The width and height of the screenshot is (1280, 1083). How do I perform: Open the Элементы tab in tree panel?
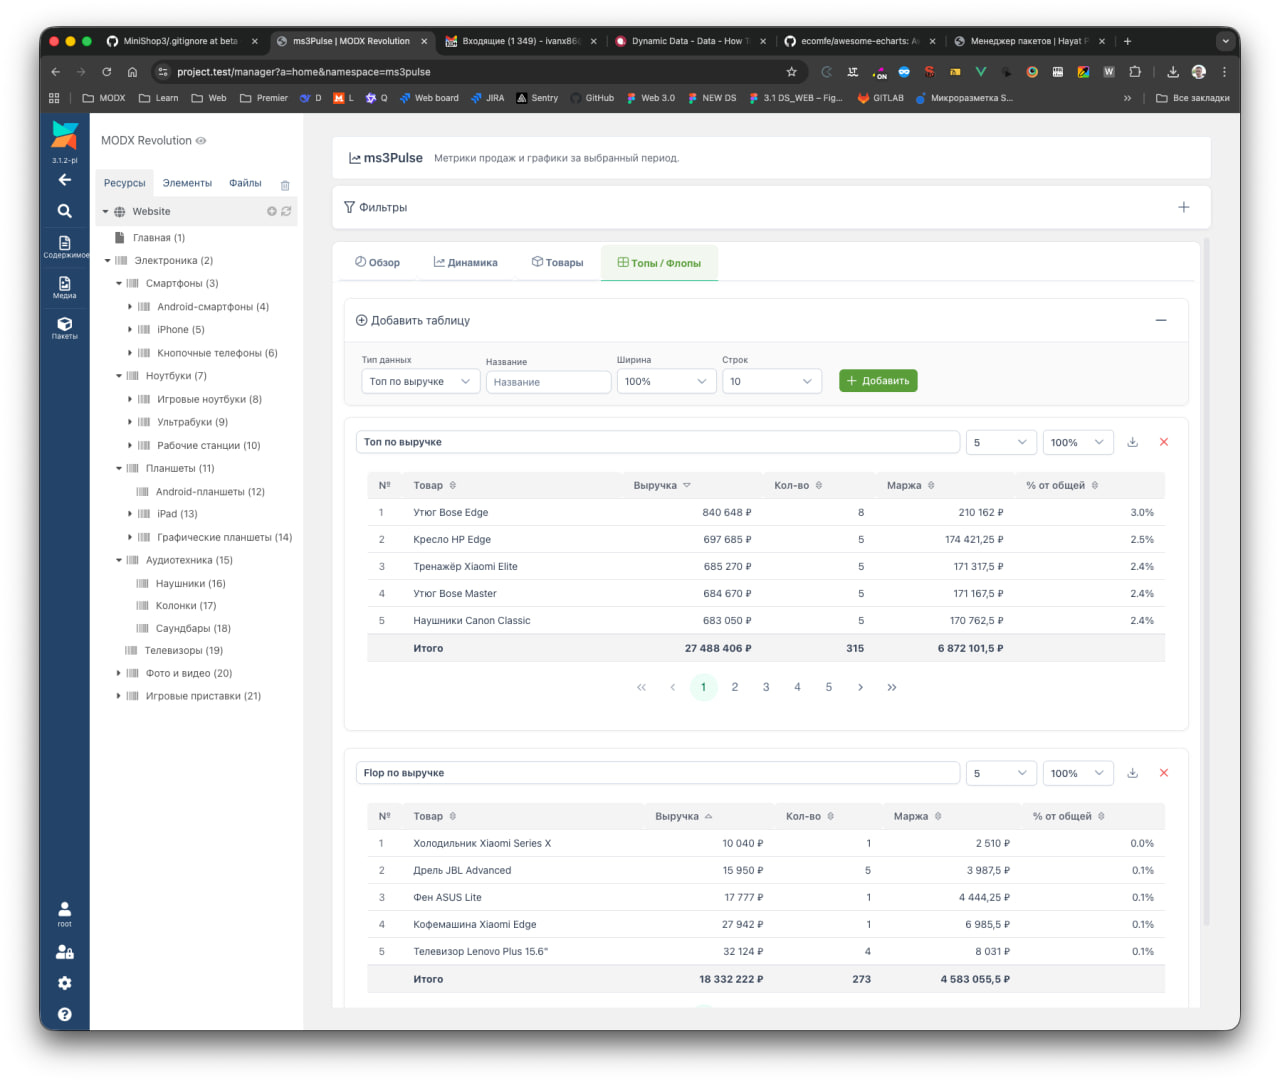pyautogui.click(x=187, y=183)
